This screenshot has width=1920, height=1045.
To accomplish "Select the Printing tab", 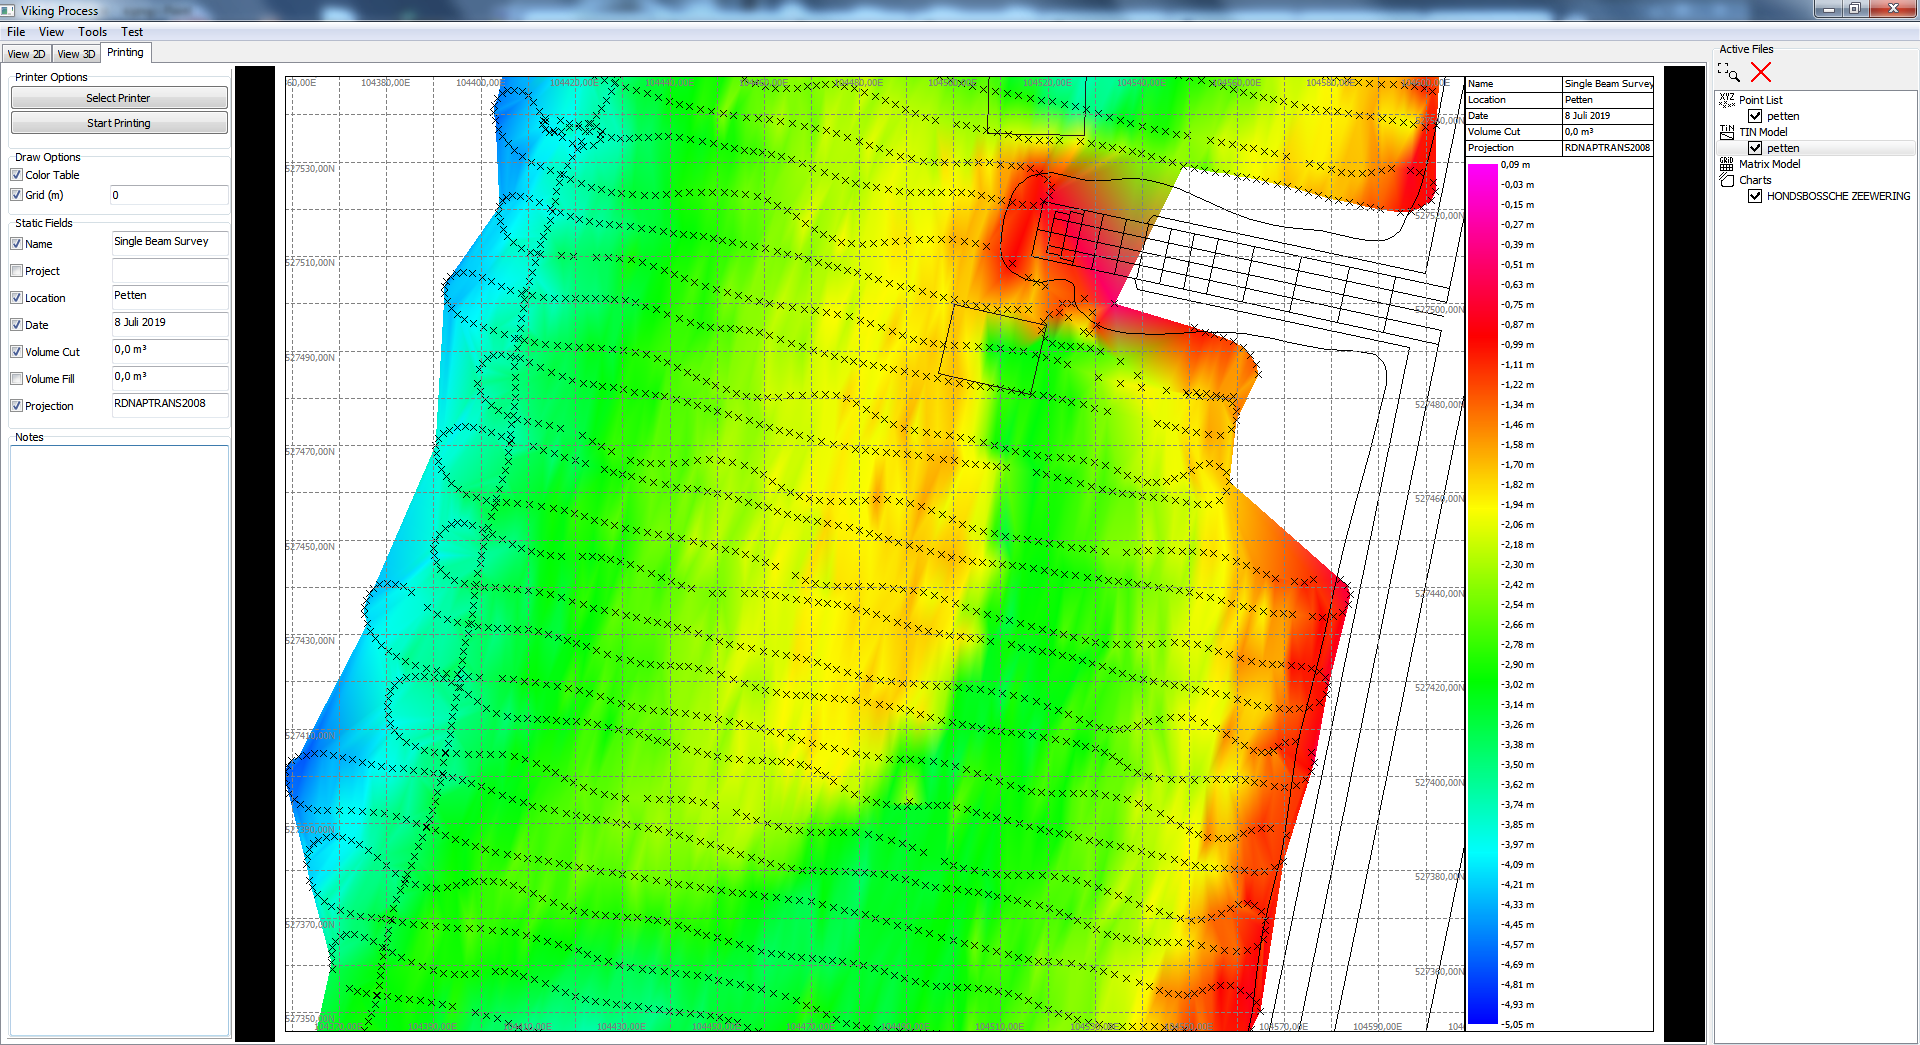I will click(x=125, y=52).
